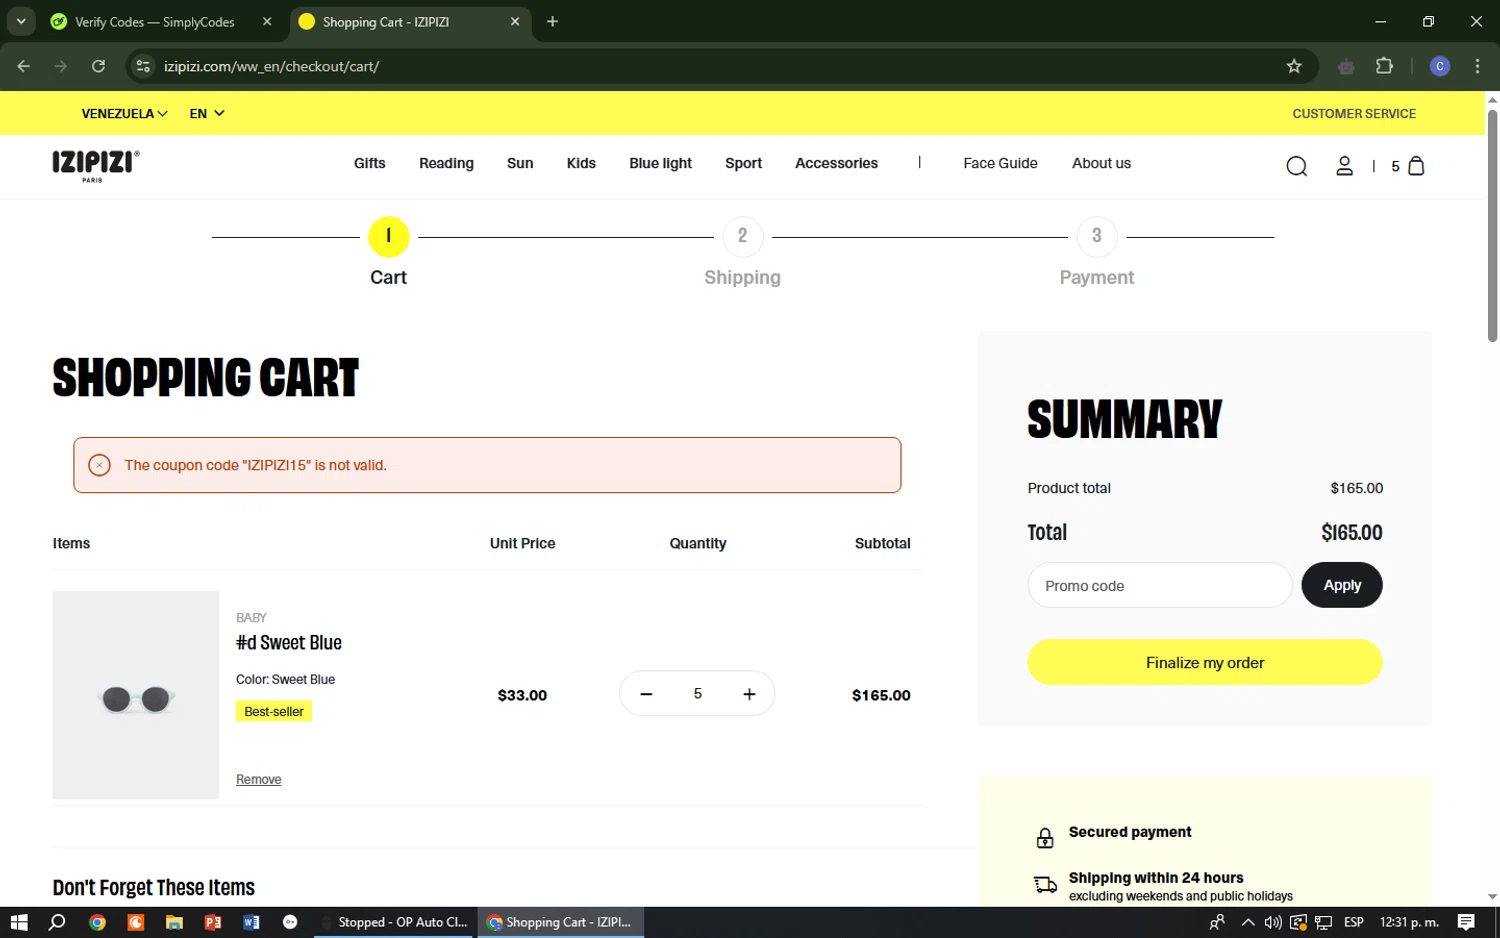The width and height of the screenshot is (1500, 938).
Task: Click the ESP keyboard language indicator
Action: point(1354,922)
